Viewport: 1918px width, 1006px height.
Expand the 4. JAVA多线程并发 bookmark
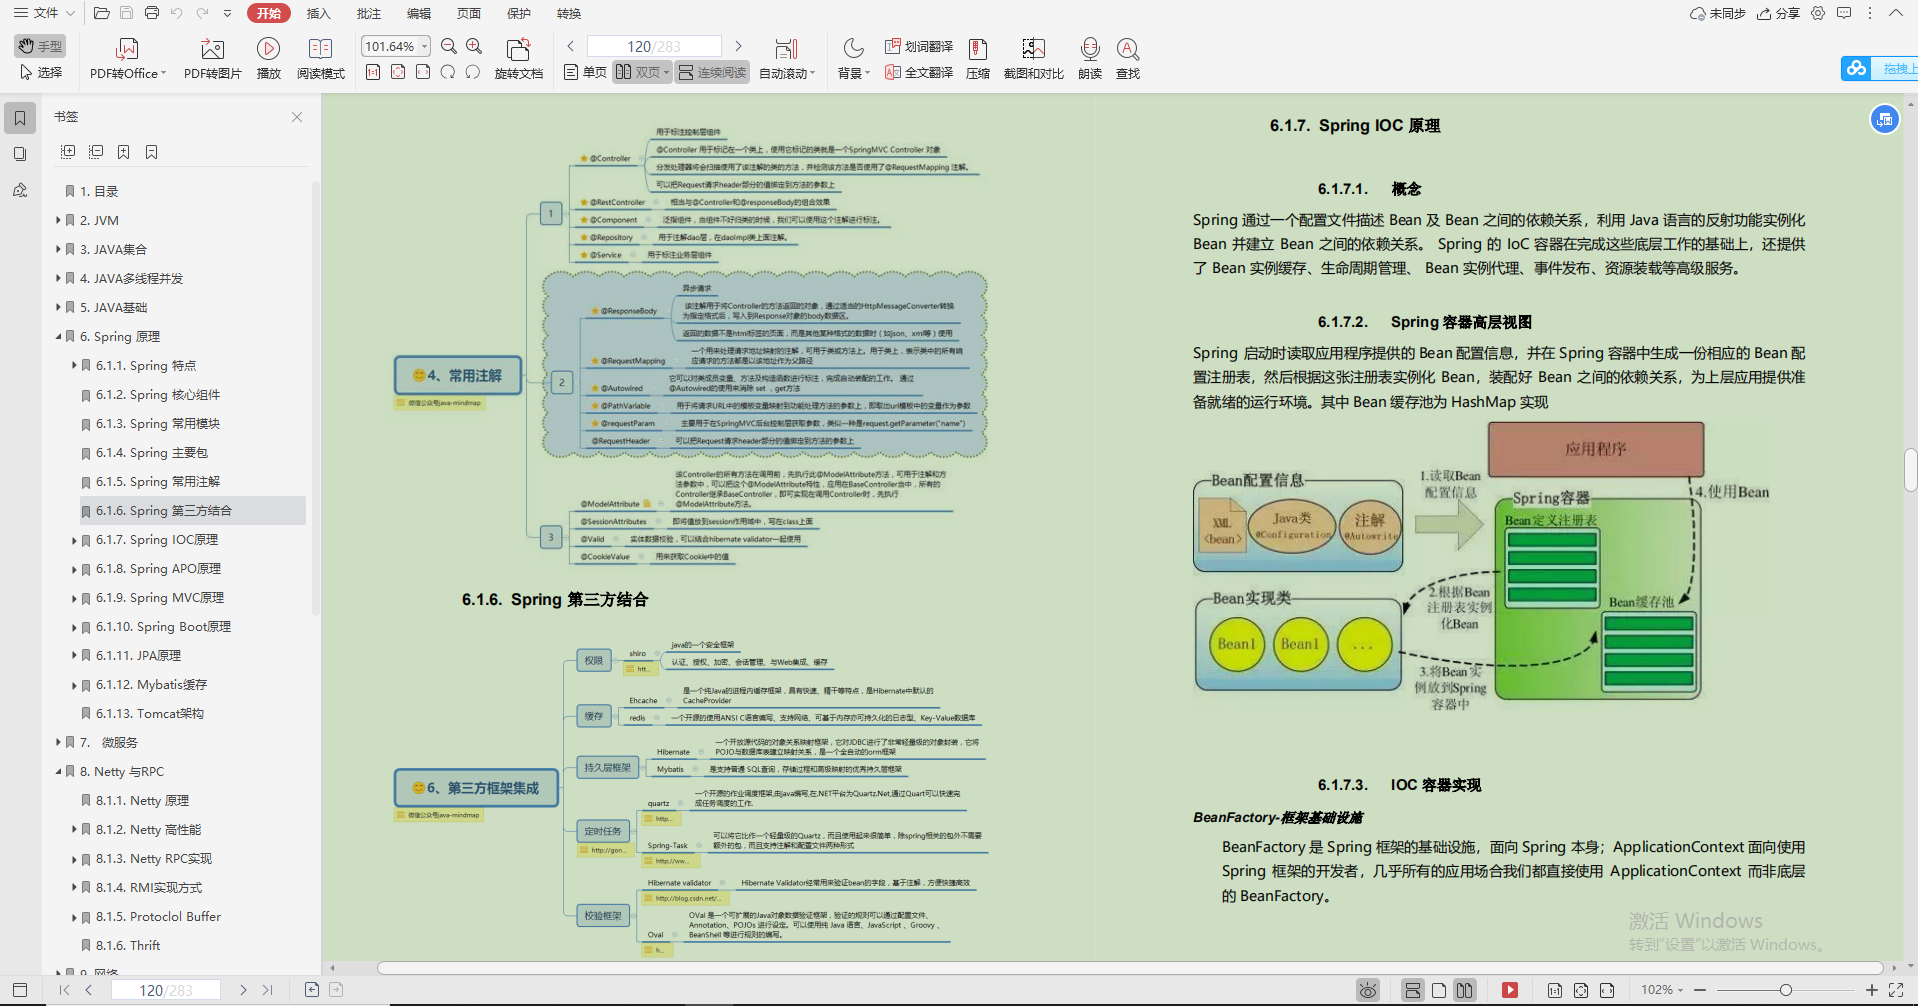point(58,278)
